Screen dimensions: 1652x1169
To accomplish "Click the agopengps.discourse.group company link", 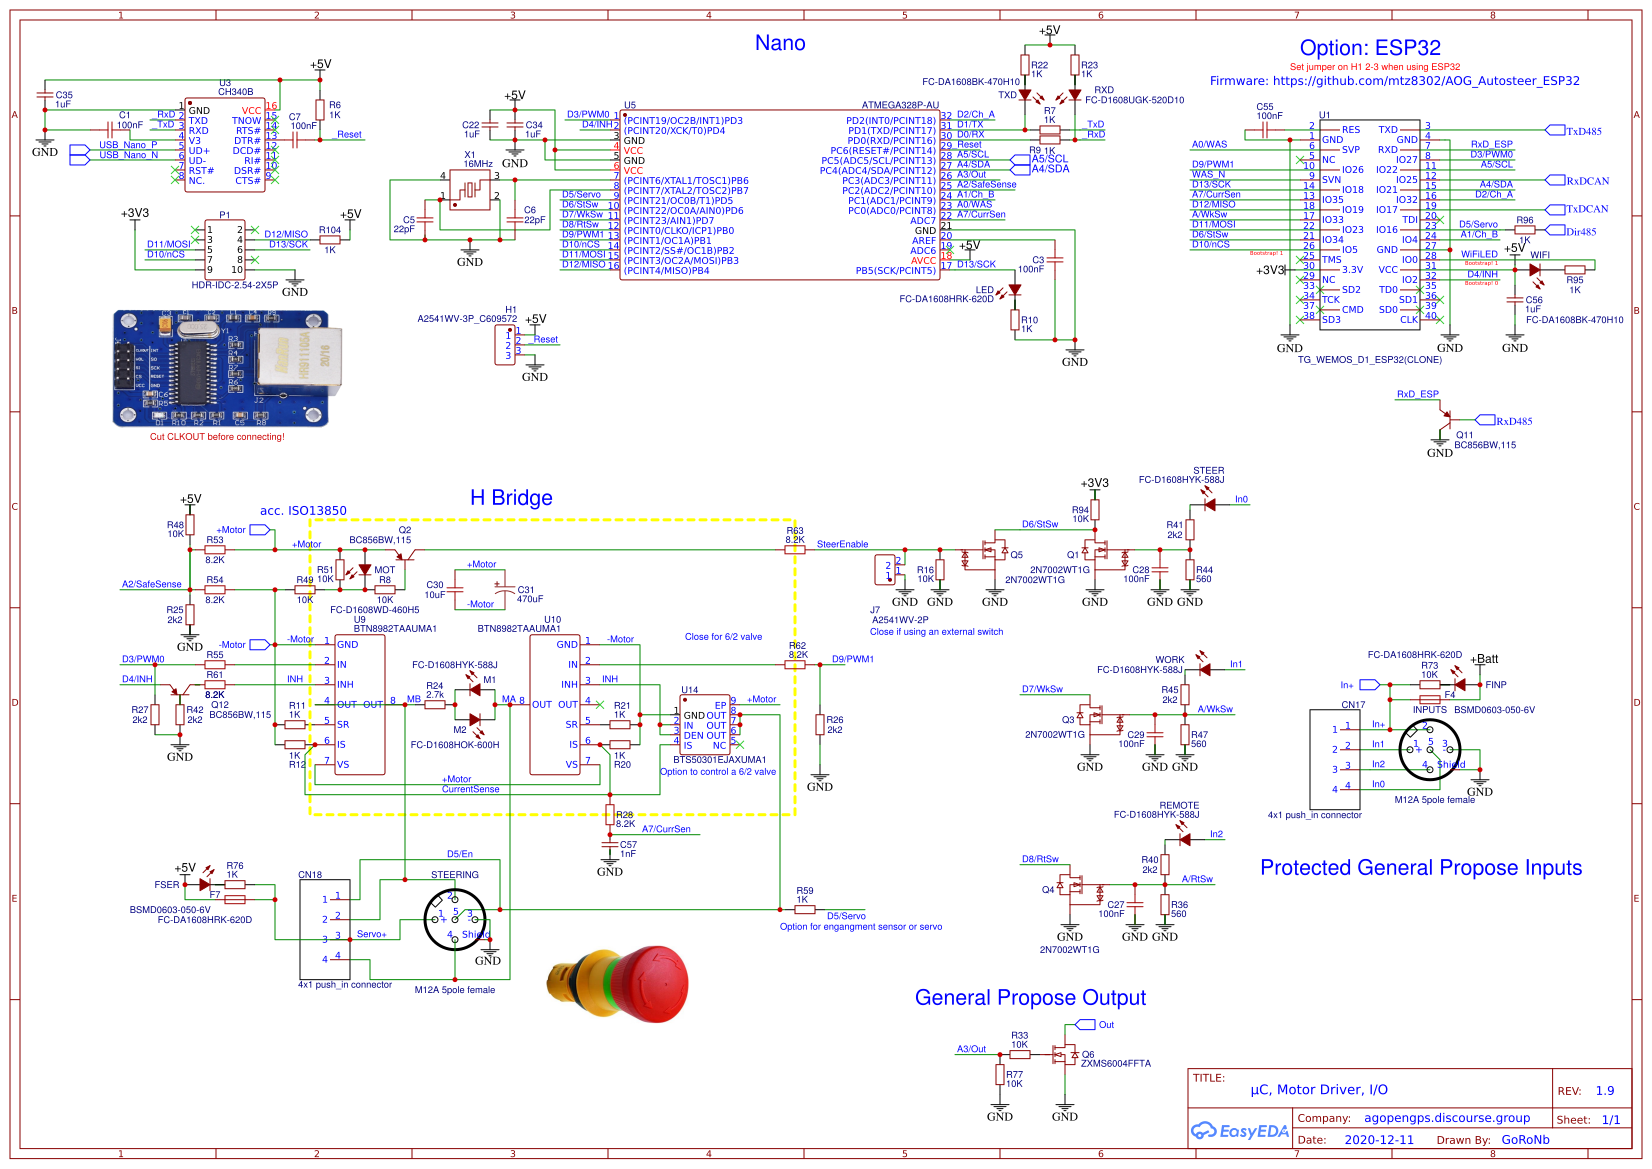I will (x=1448, y=1118).
